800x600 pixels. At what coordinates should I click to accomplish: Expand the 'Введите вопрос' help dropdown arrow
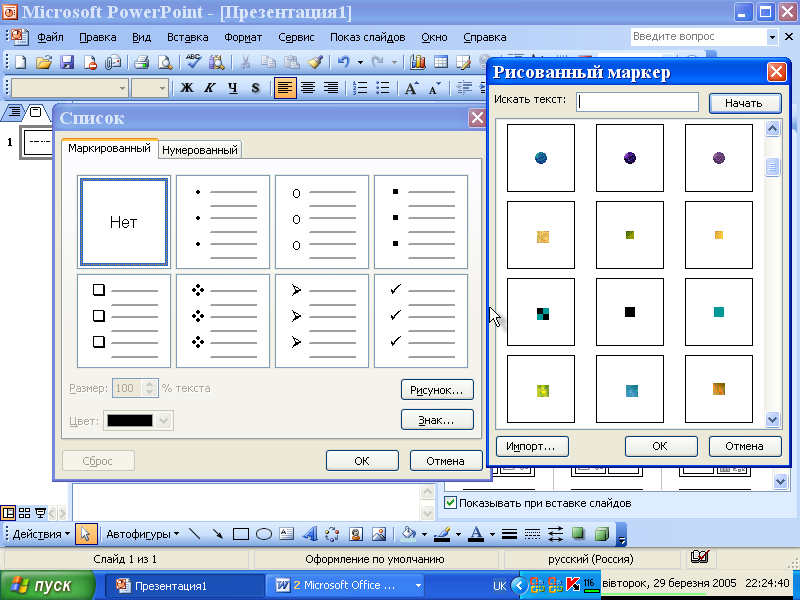pos(772,37)
